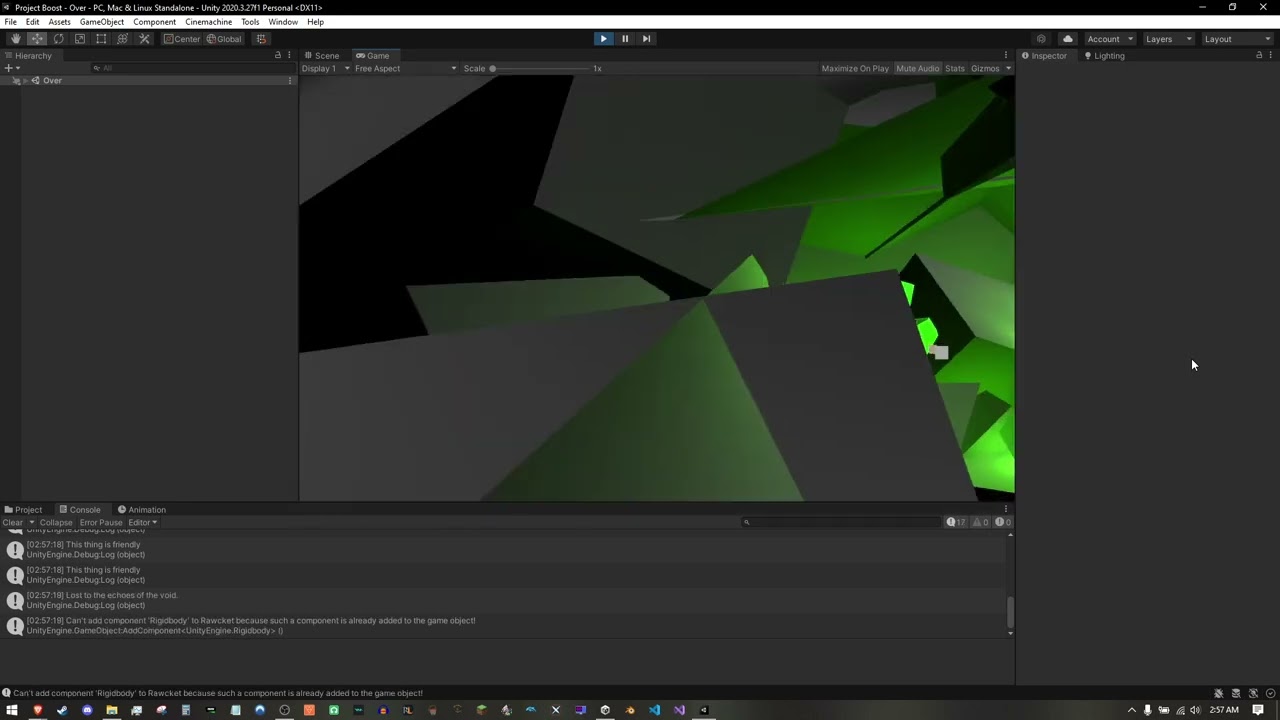Open the Console Editor dropdown
The width and height of the screenshot is (1280, 720).
click(143, 522)
